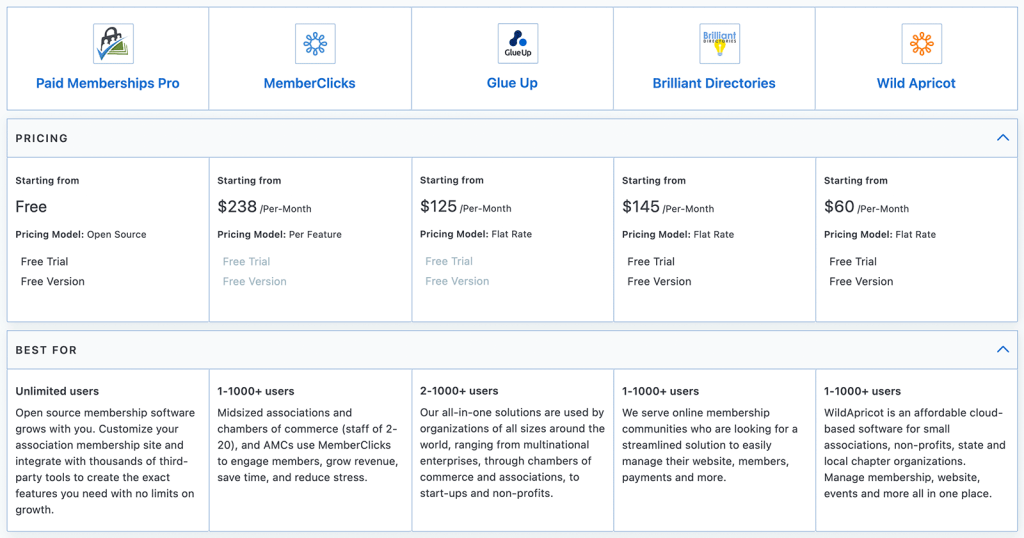This screenshot has width=1024, height=538.
Task: Click the Paid Memberships Pro logo icon
Action: 113,44
